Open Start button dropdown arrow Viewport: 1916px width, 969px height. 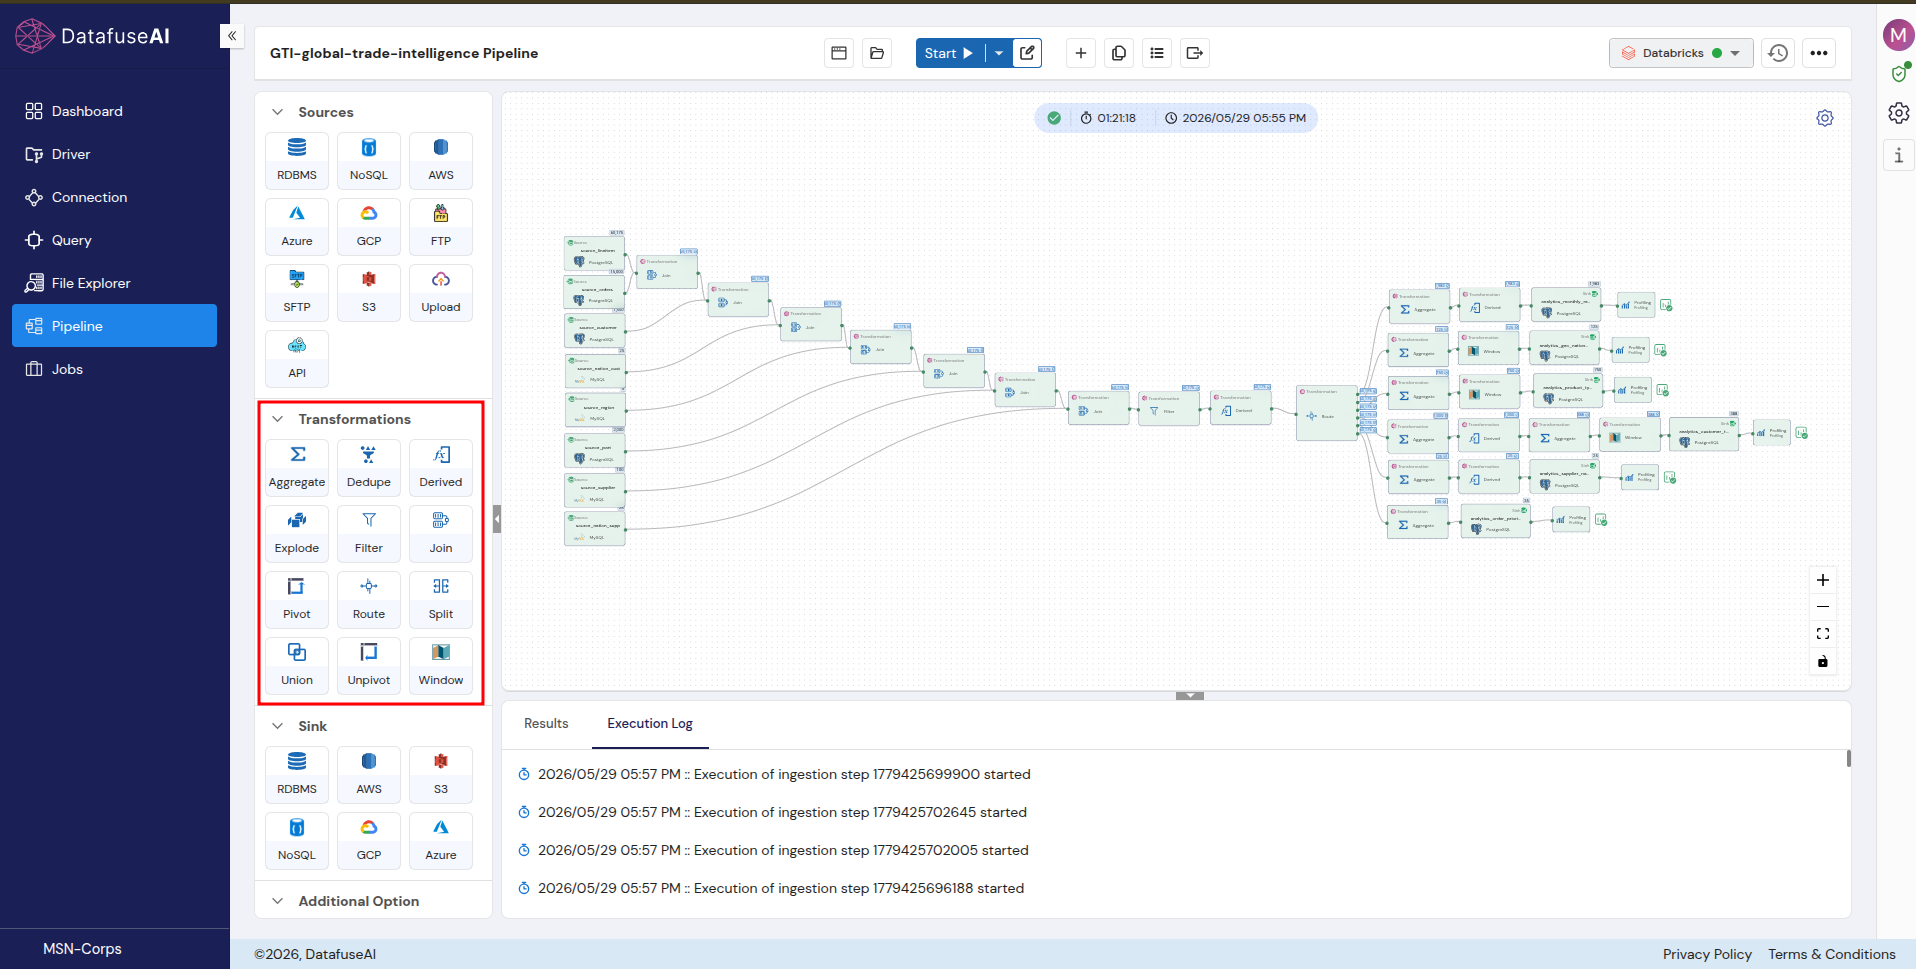point(999,53)
